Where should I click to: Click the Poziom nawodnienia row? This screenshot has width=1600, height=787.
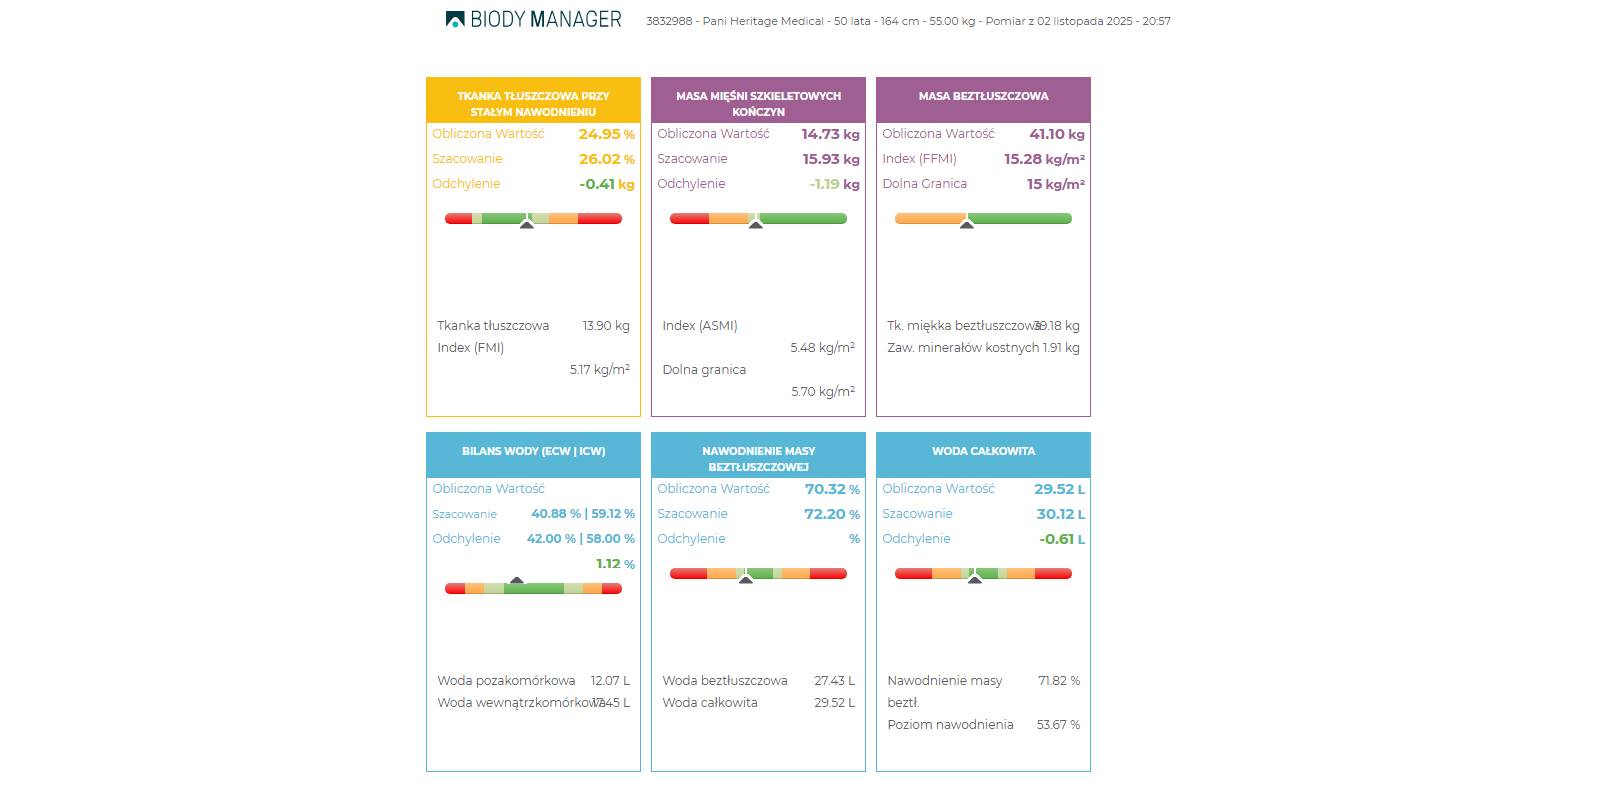(x=983, y=725)
